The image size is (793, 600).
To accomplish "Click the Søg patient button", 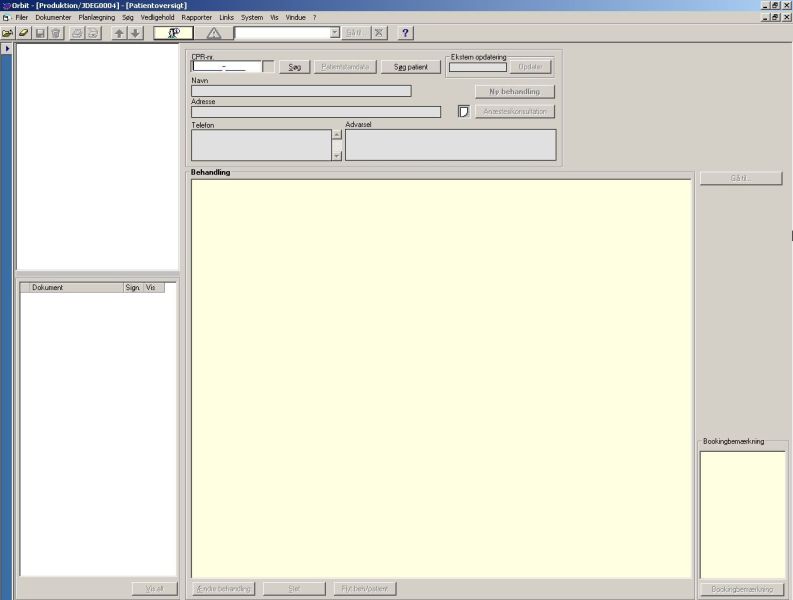I will click(x=411, y=67).
